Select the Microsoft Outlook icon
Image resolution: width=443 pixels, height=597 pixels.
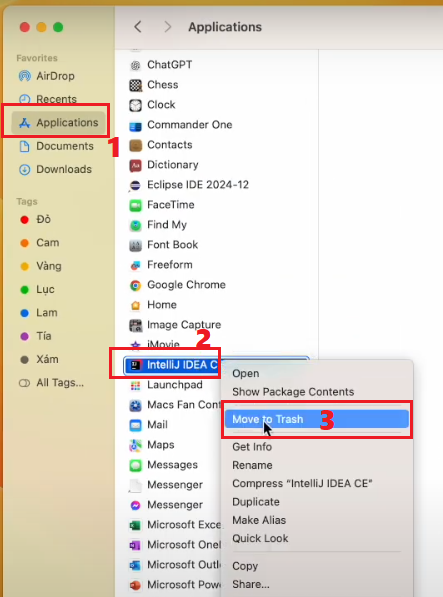(135, 565)
